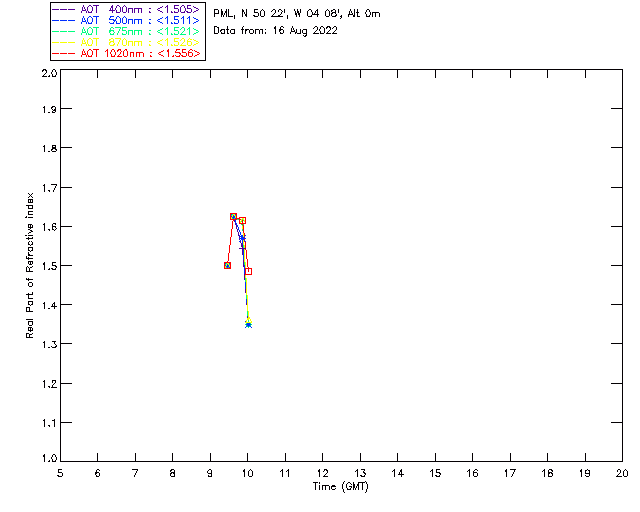Click the blue star marker near 1.57
This screenshot has height=512, width=640.
coord(242,238)
